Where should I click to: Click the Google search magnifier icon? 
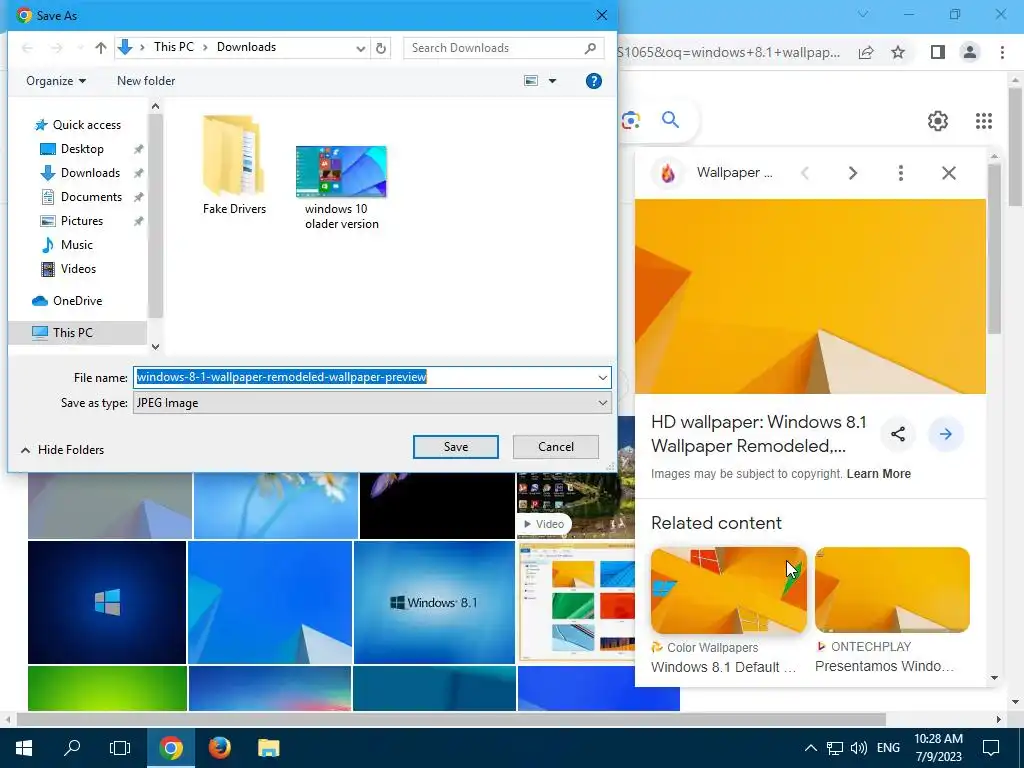coord(670,120)
